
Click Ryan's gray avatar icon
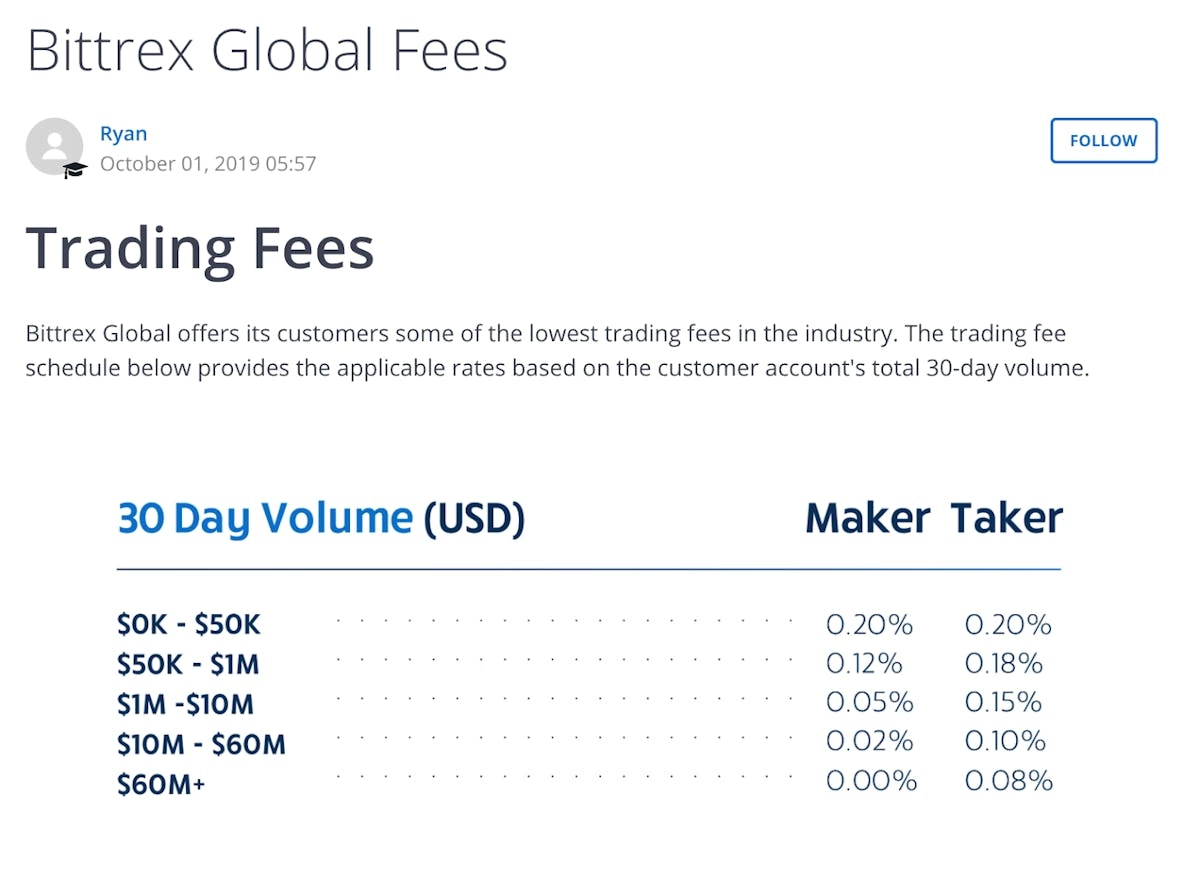(54, 146)
